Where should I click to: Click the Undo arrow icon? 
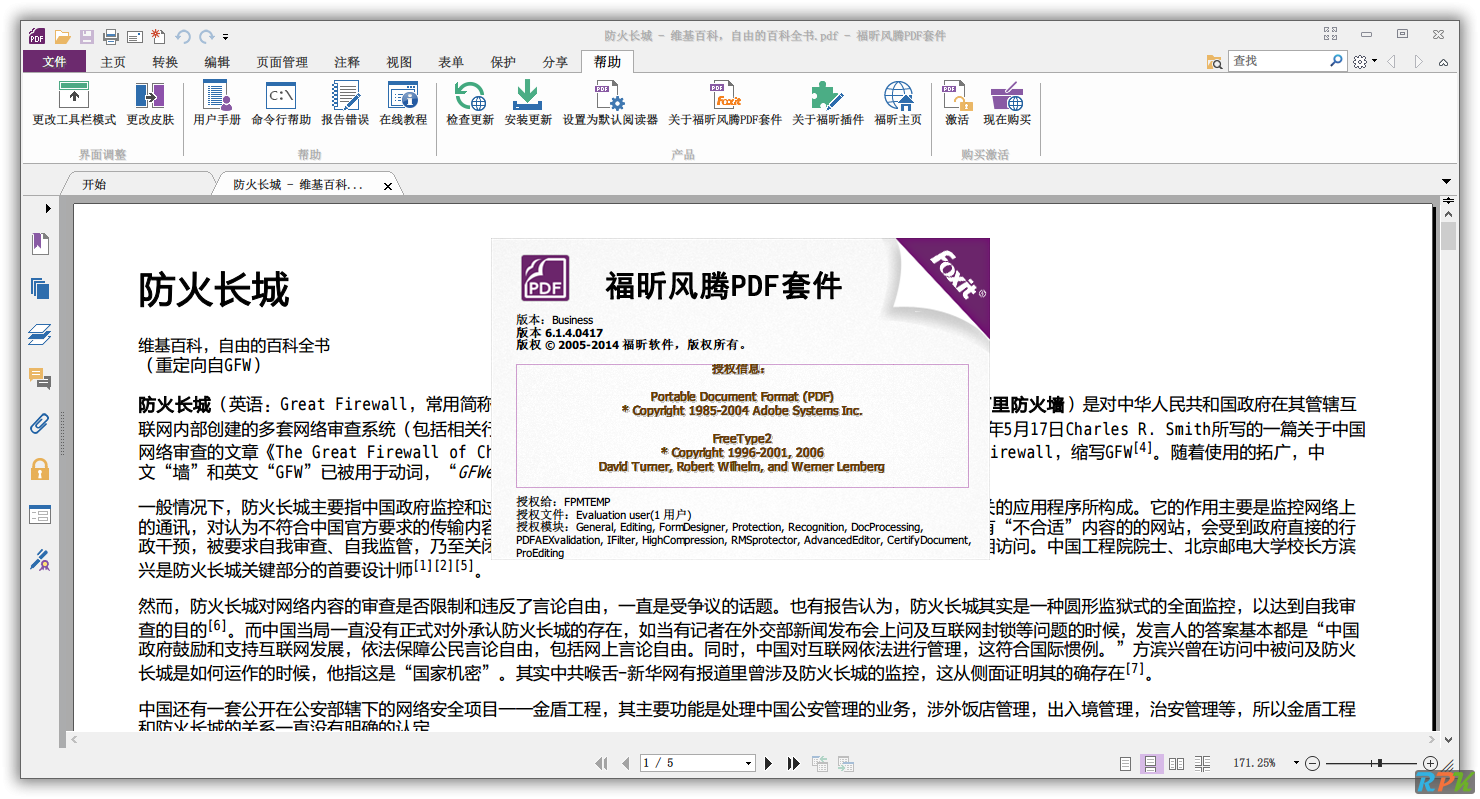pos(183,37)
